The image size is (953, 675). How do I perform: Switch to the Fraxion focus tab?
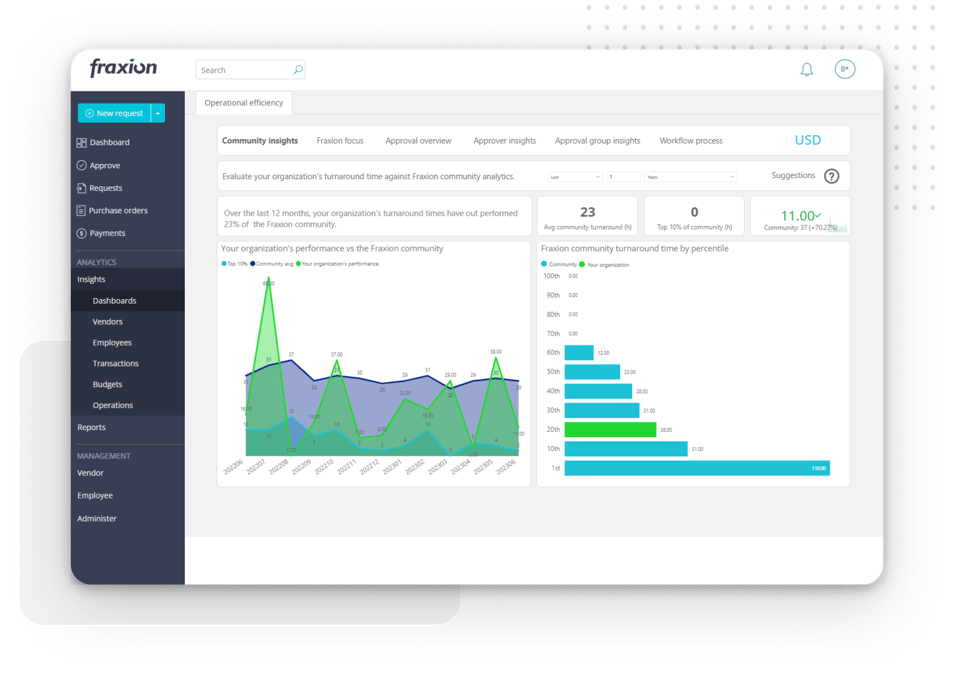(x=339, y=141)
